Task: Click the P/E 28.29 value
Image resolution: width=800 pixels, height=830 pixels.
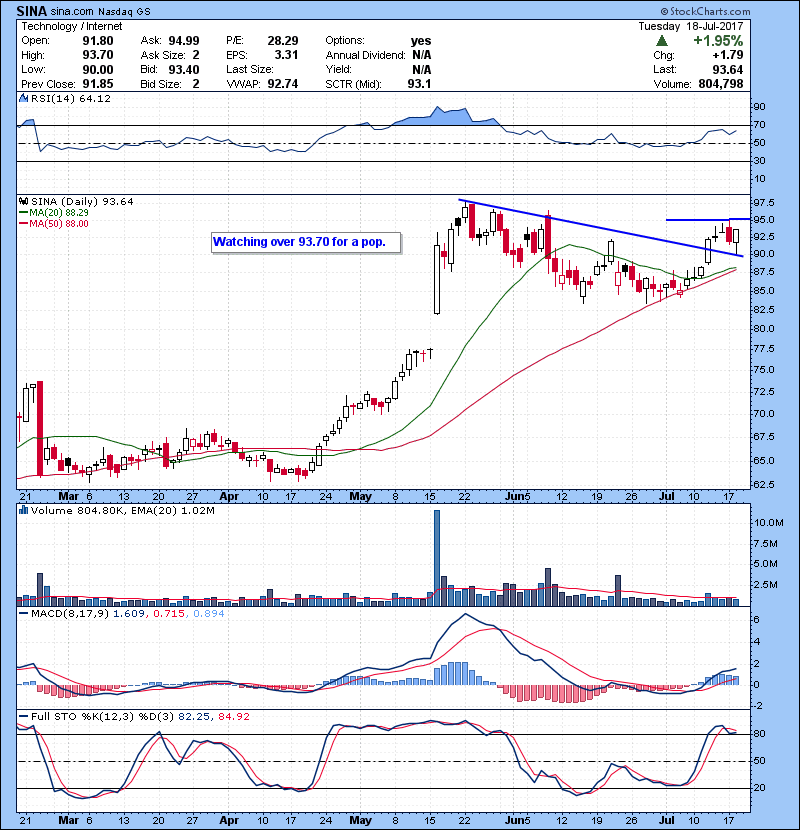Action: pos(283,41)
